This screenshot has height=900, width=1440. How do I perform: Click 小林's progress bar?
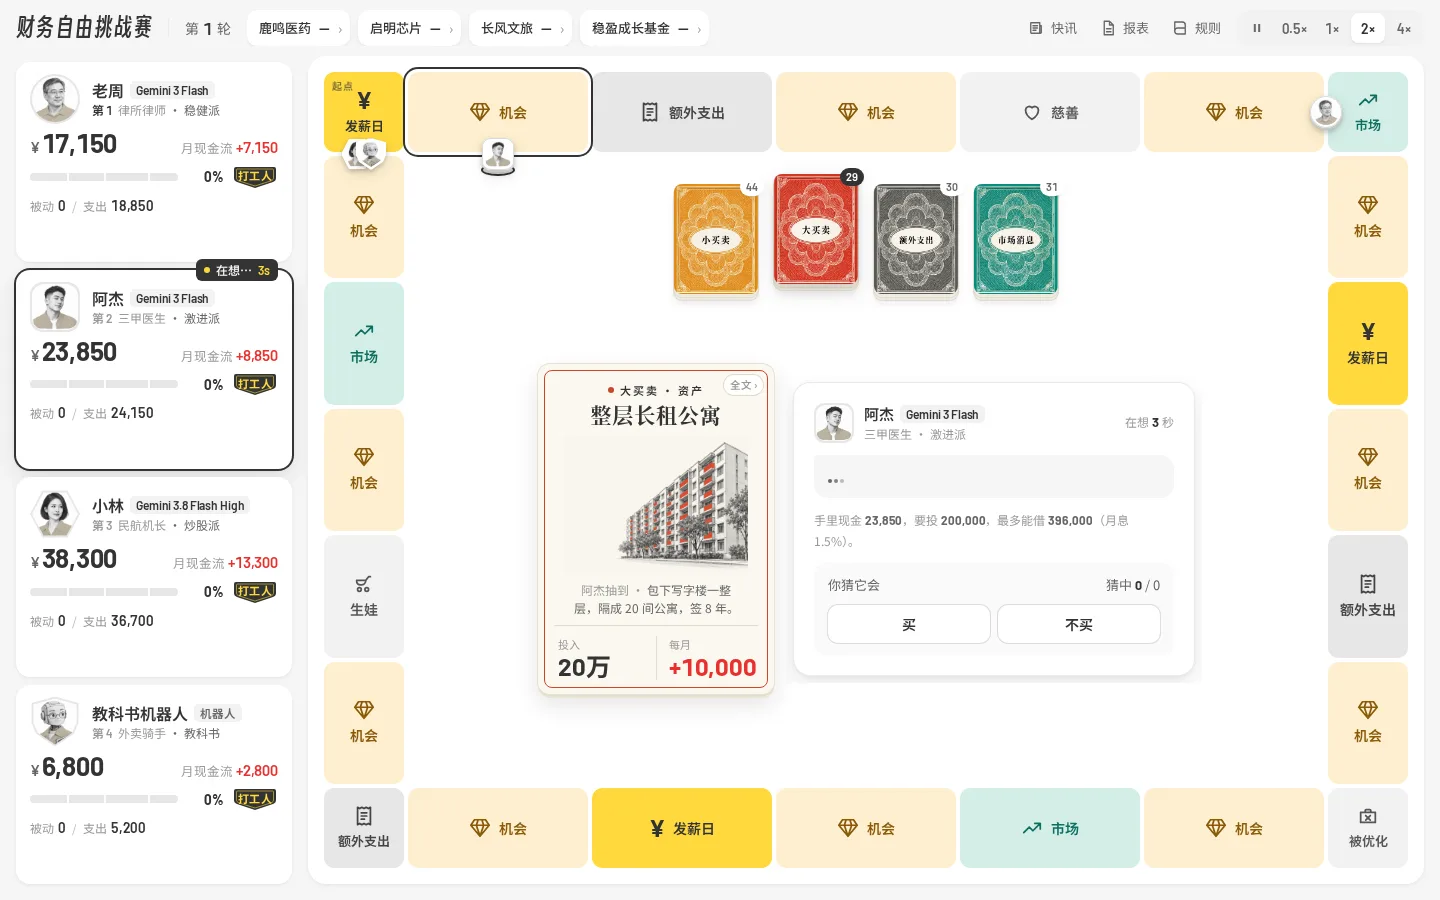pyautogui.click(x=104, y=592)
